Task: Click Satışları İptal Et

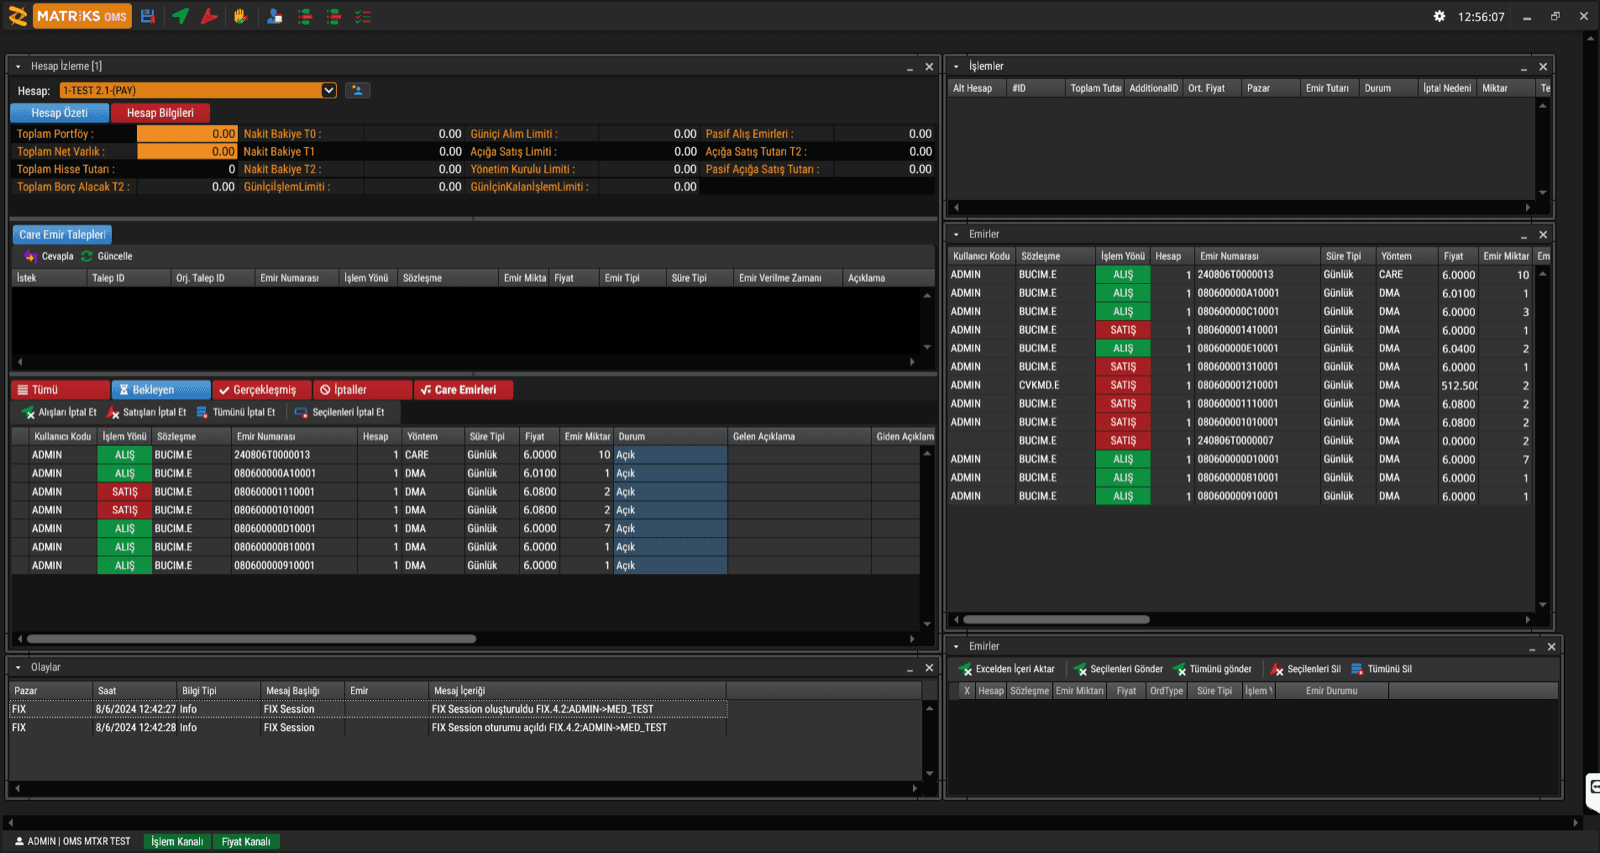Action: point(146,412)
